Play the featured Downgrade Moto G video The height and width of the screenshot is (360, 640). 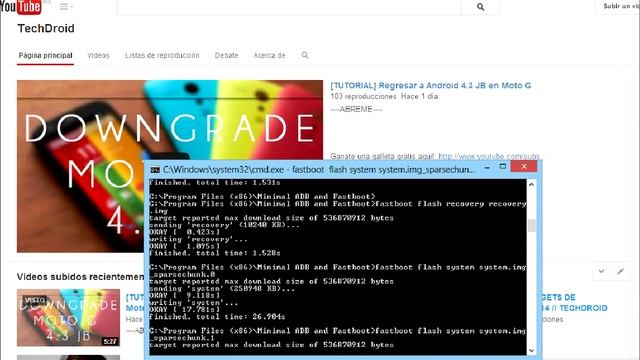(169, 122)
